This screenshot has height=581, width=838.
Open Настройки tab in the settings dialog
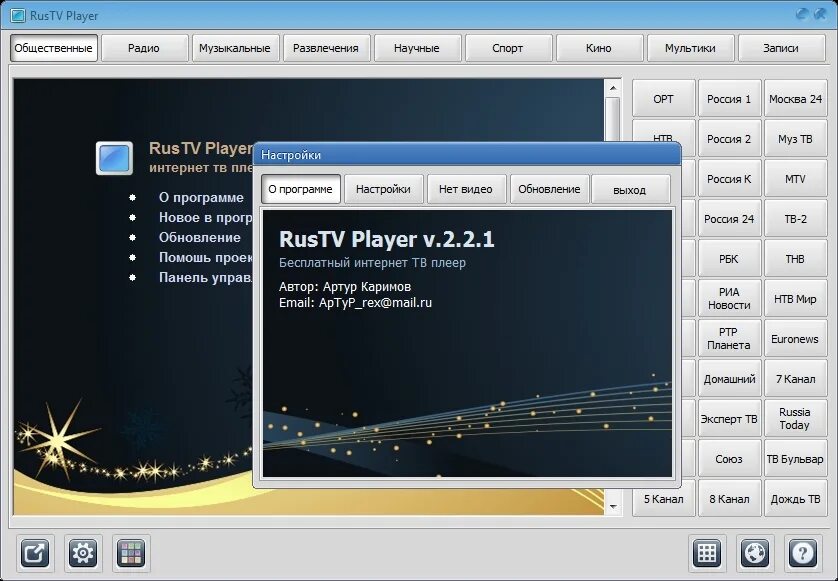383,189
